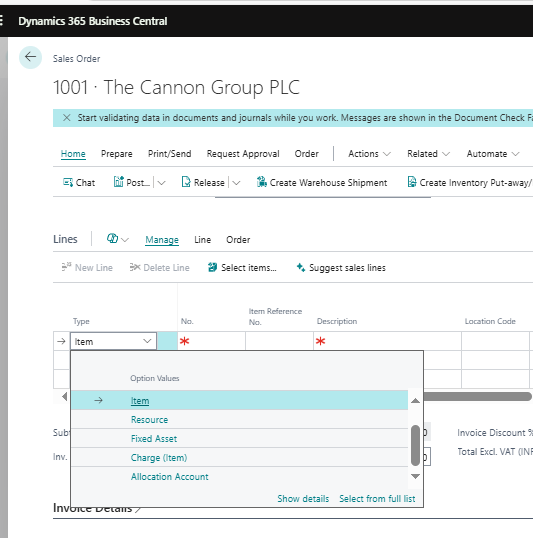Click the grid scroll-left arrow
This screenshot has height=538, width=533.
[65, 397]
